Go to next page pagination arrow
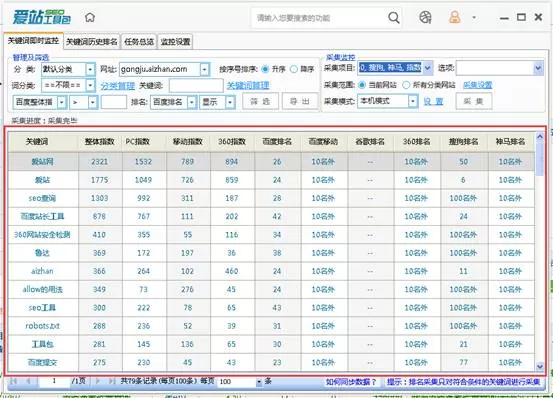This screenshot has width=553, height=398. (98, 381)
